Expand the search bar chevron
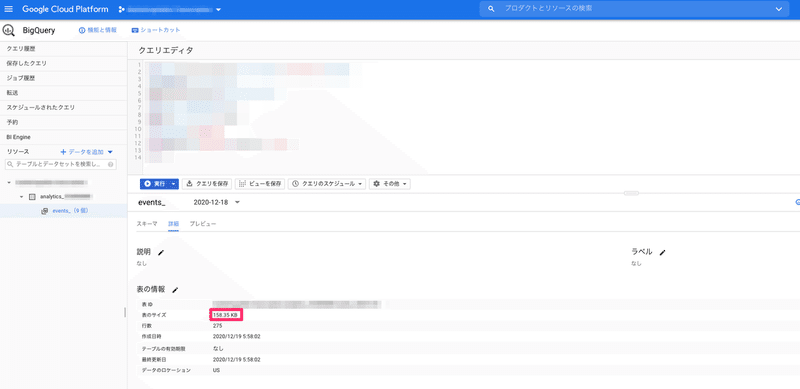 [x=779, y=9]
